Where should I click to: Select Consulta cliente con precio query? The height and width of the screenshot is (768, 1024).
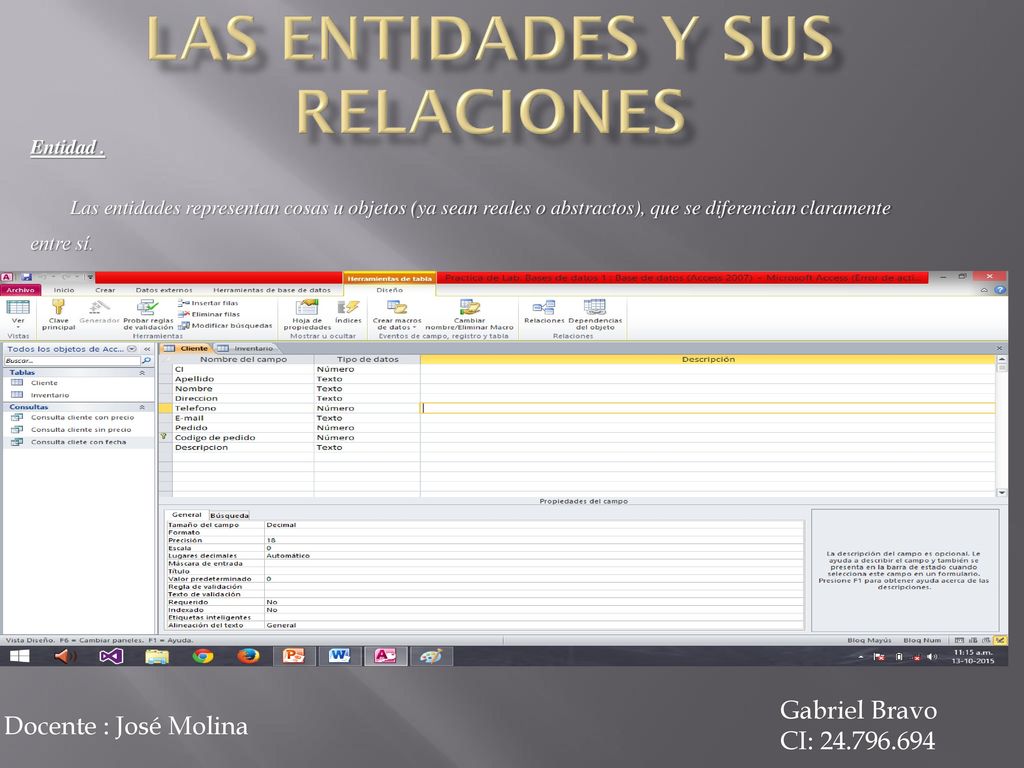coord(82,417)
